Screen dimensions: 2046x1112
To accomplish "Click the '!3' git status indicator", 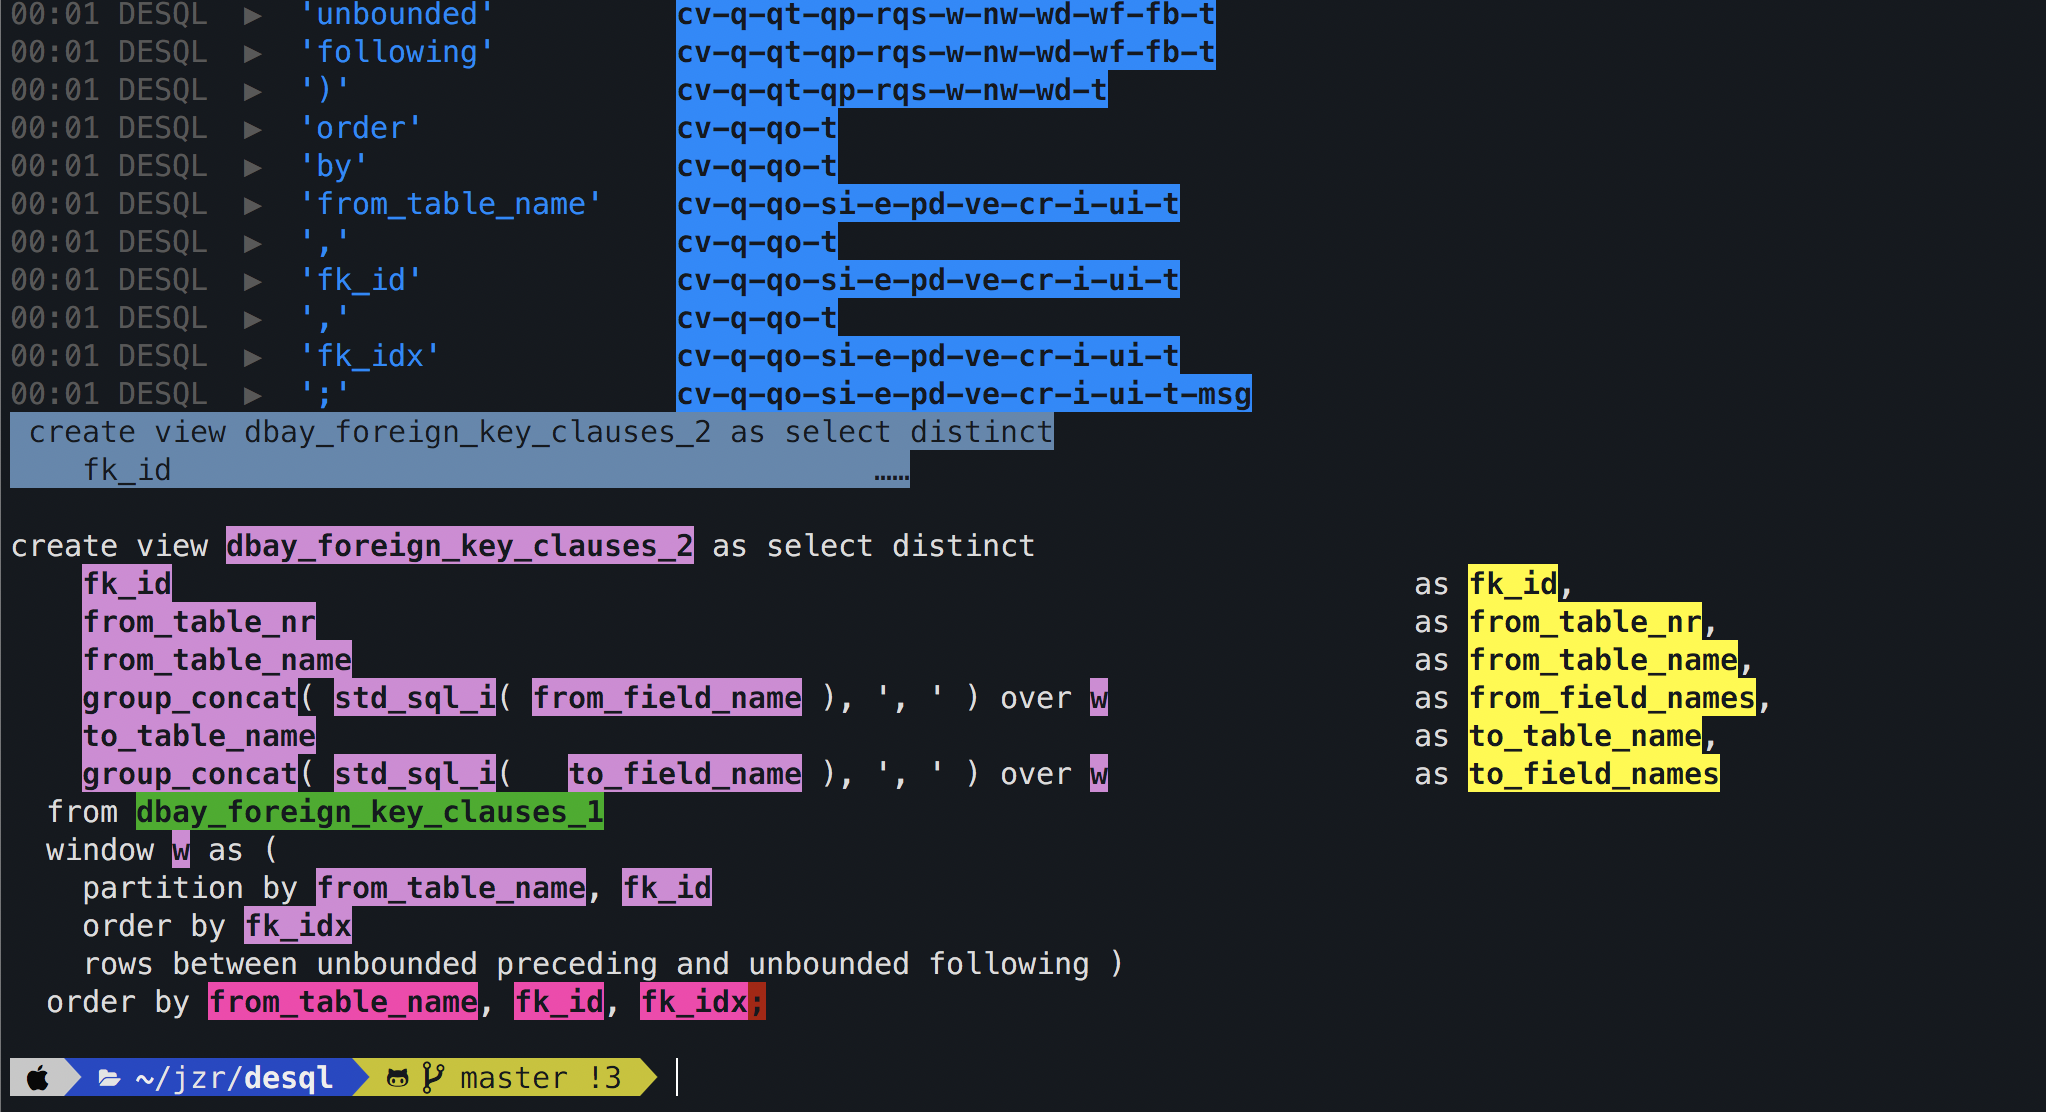I will pyautogui.click(x=604, y=1078).
